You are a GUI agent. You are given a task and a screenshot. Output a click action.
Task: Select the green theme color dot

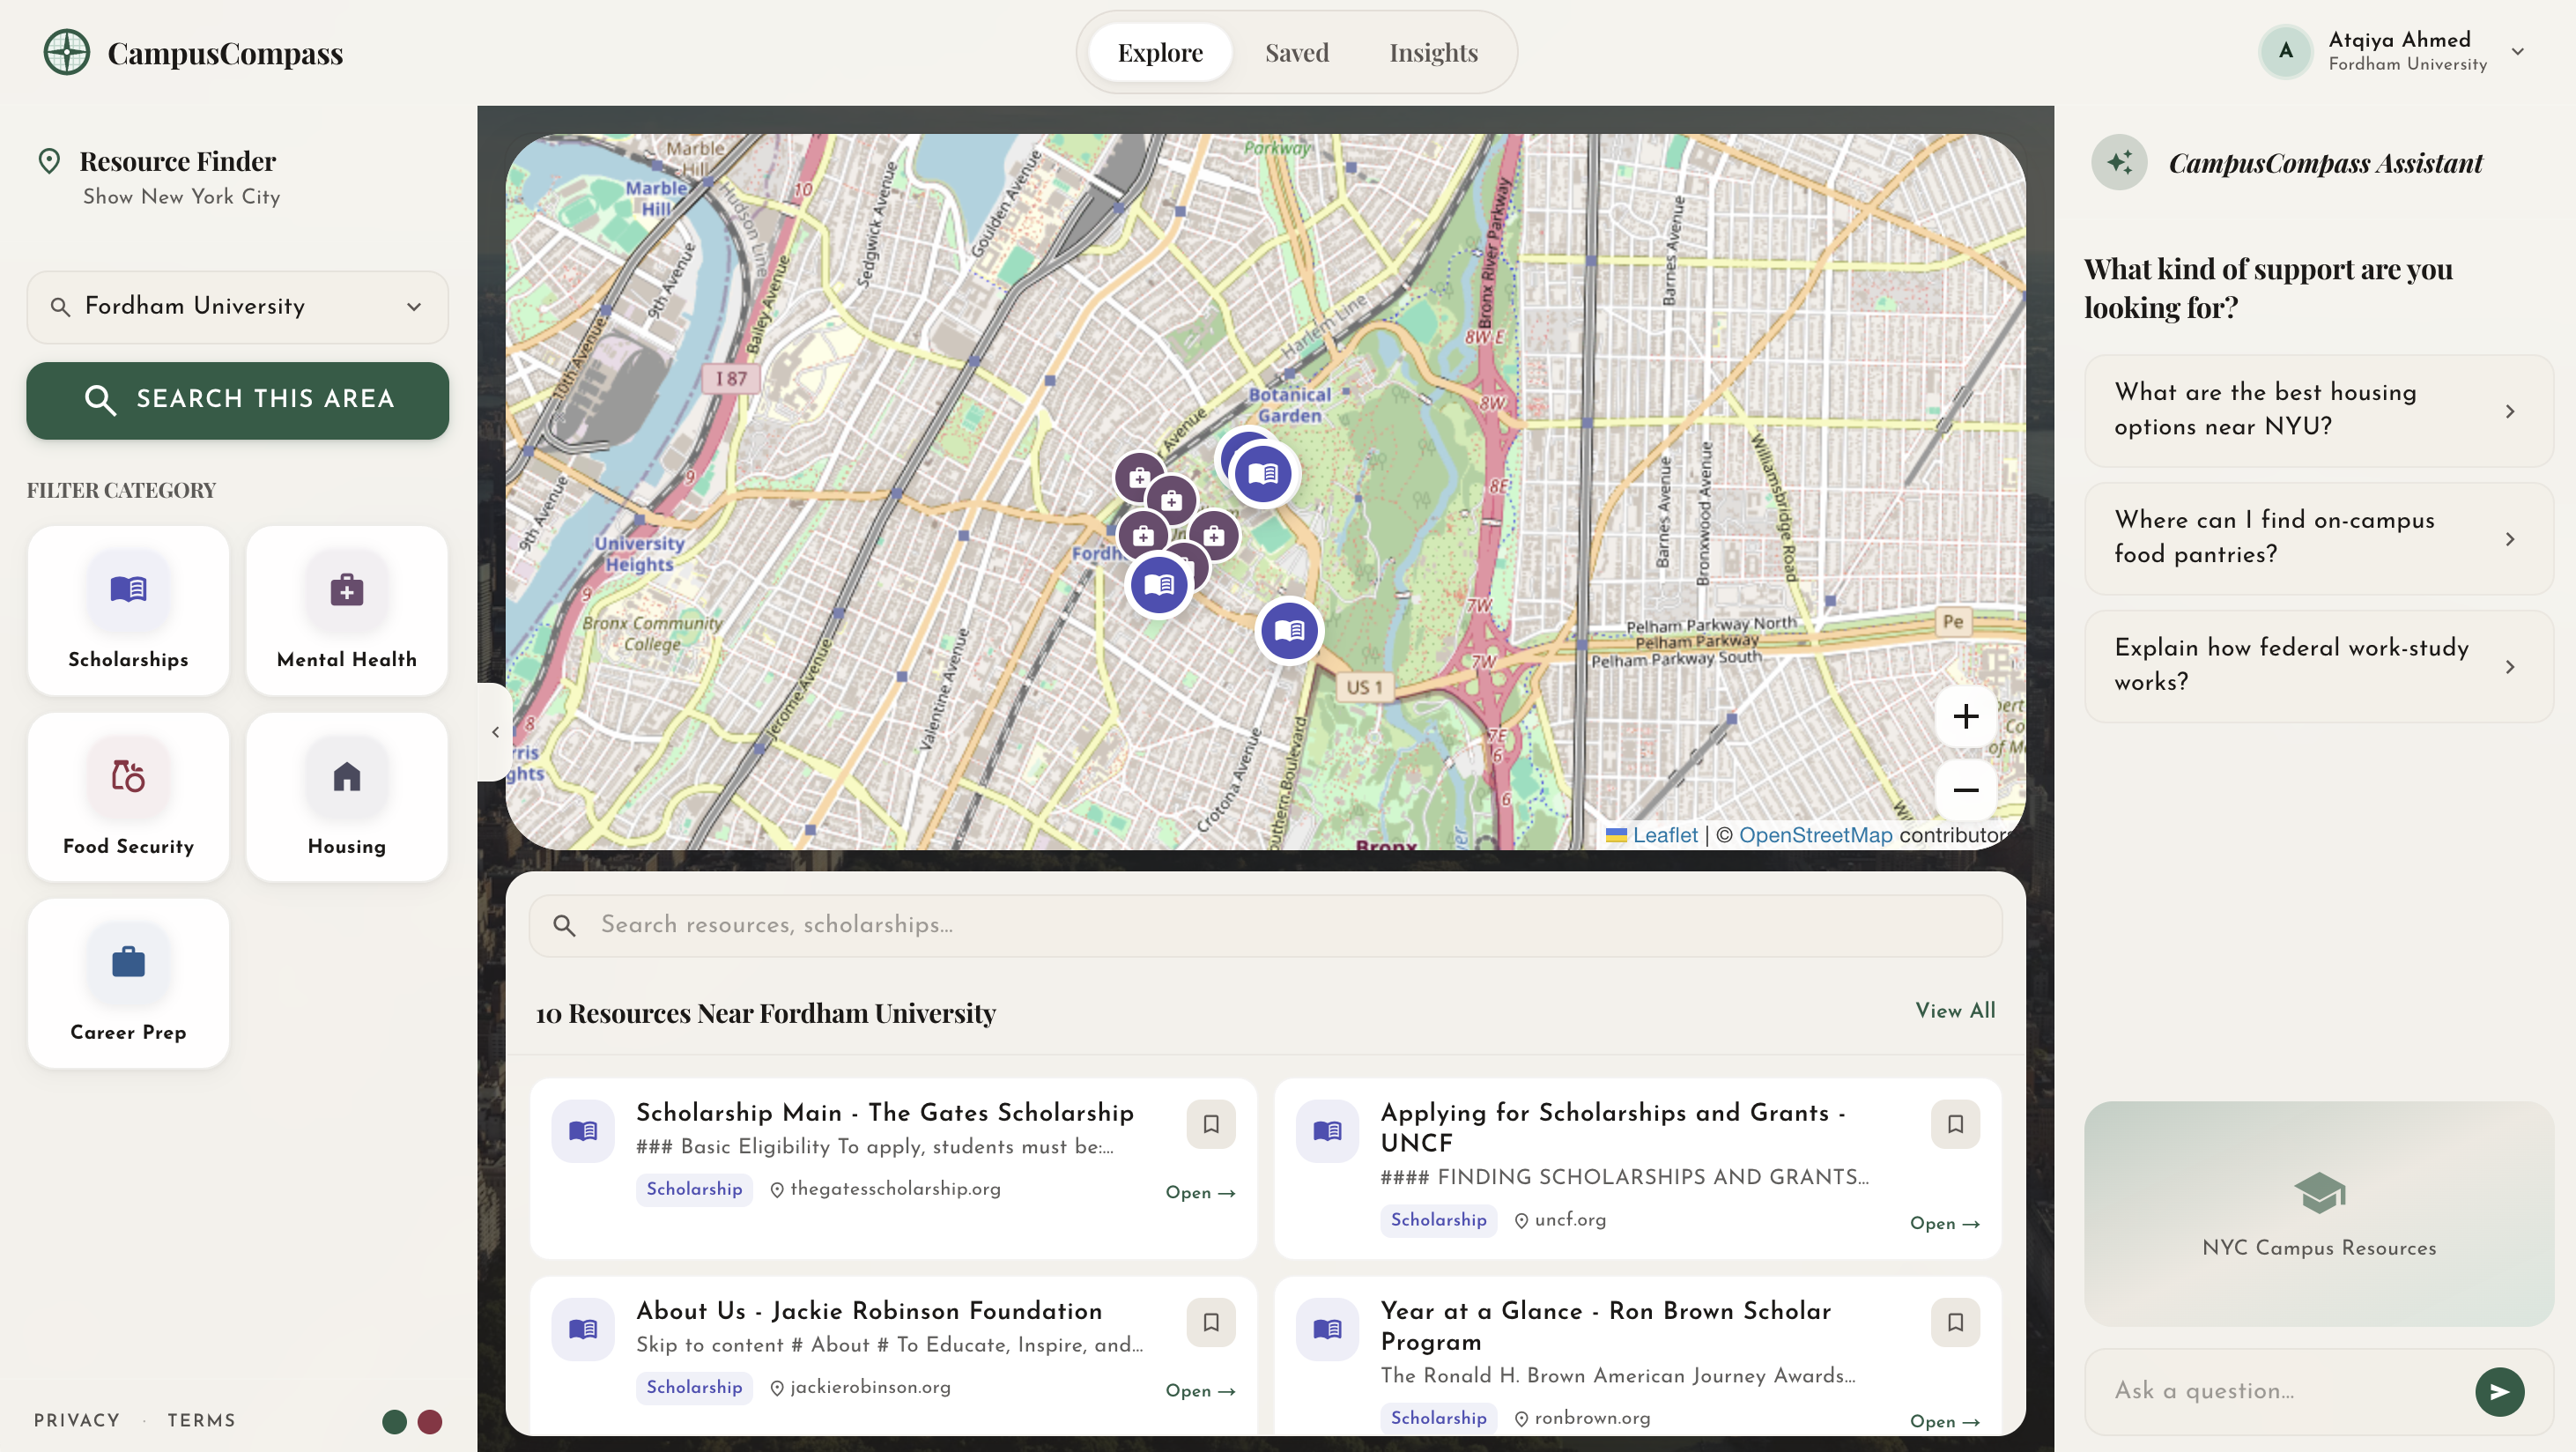click(x=394, y=1421)
